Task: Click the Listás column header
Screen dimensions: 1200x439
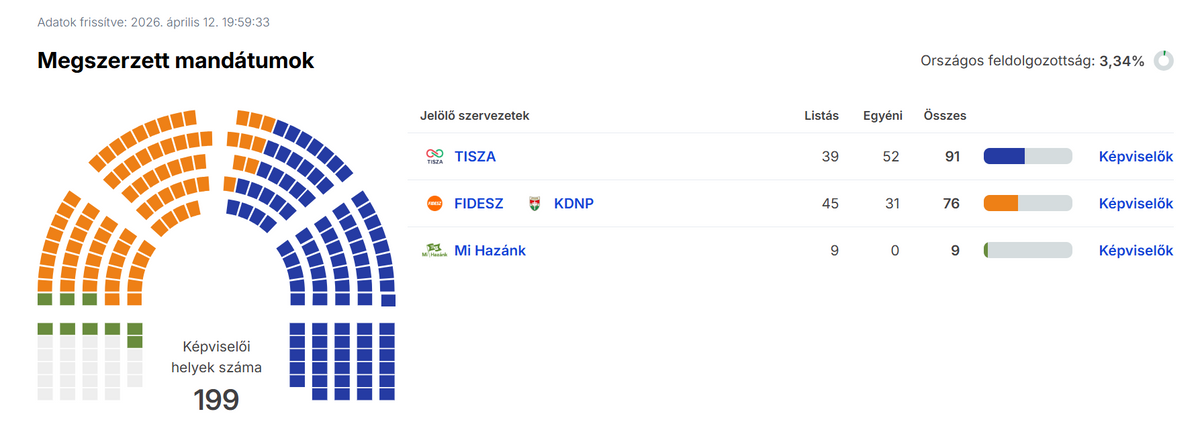Action: [821, 116]
